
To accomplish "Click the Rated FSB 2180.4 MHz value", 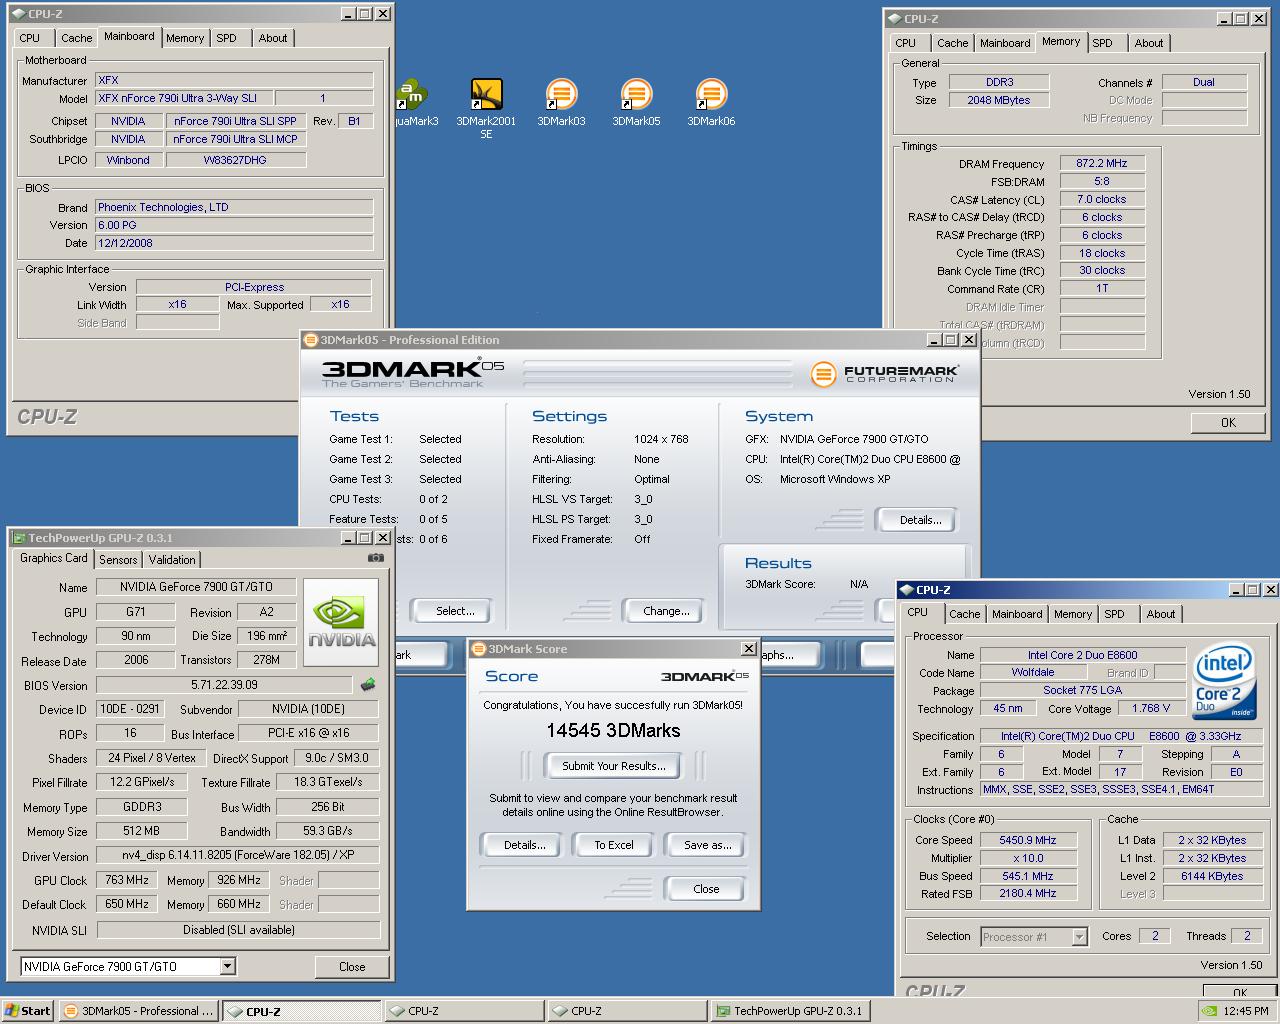I will pyautogui.click(x=1028, y=894).
